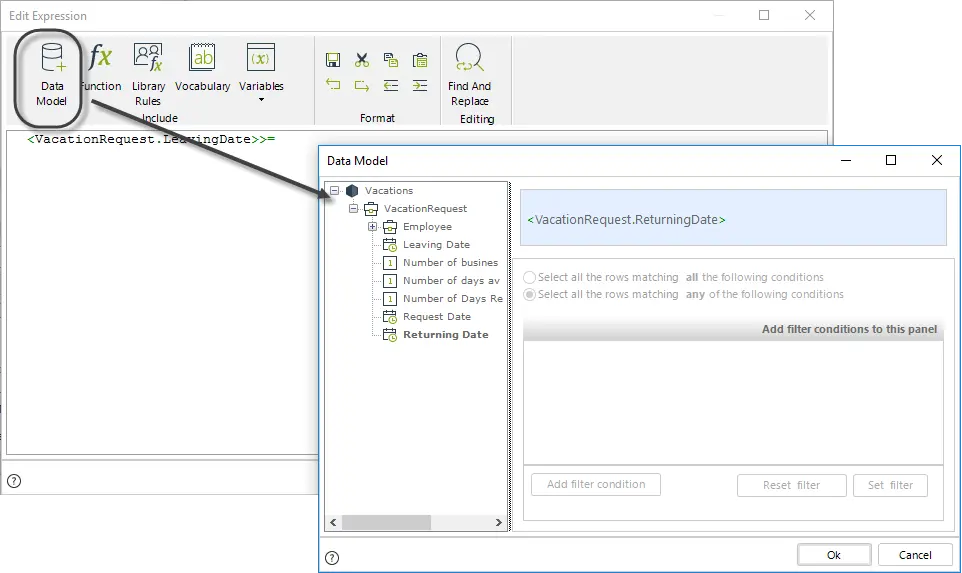This screenshot has height=573, width=962.
Task: Select Leaving Date attribute
Action: click(x=436, y=244)
